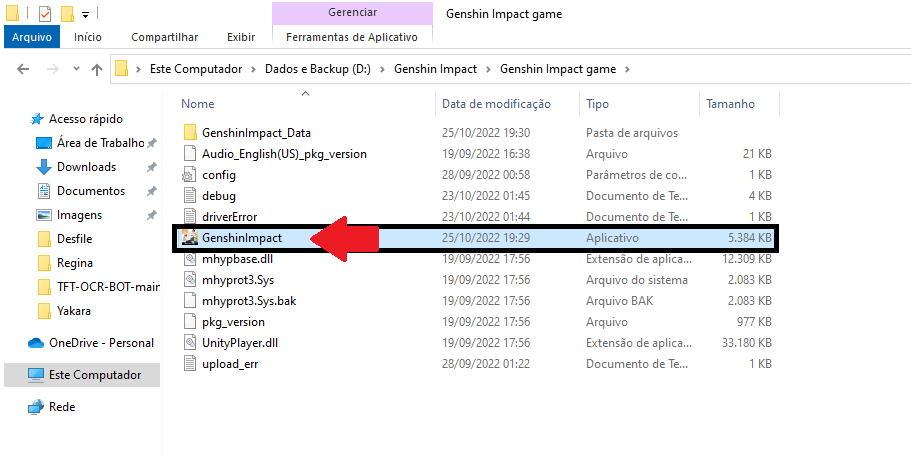
Task: Select the pkg_version file icon
Action: pyautogui.click(x=190, y=321)
